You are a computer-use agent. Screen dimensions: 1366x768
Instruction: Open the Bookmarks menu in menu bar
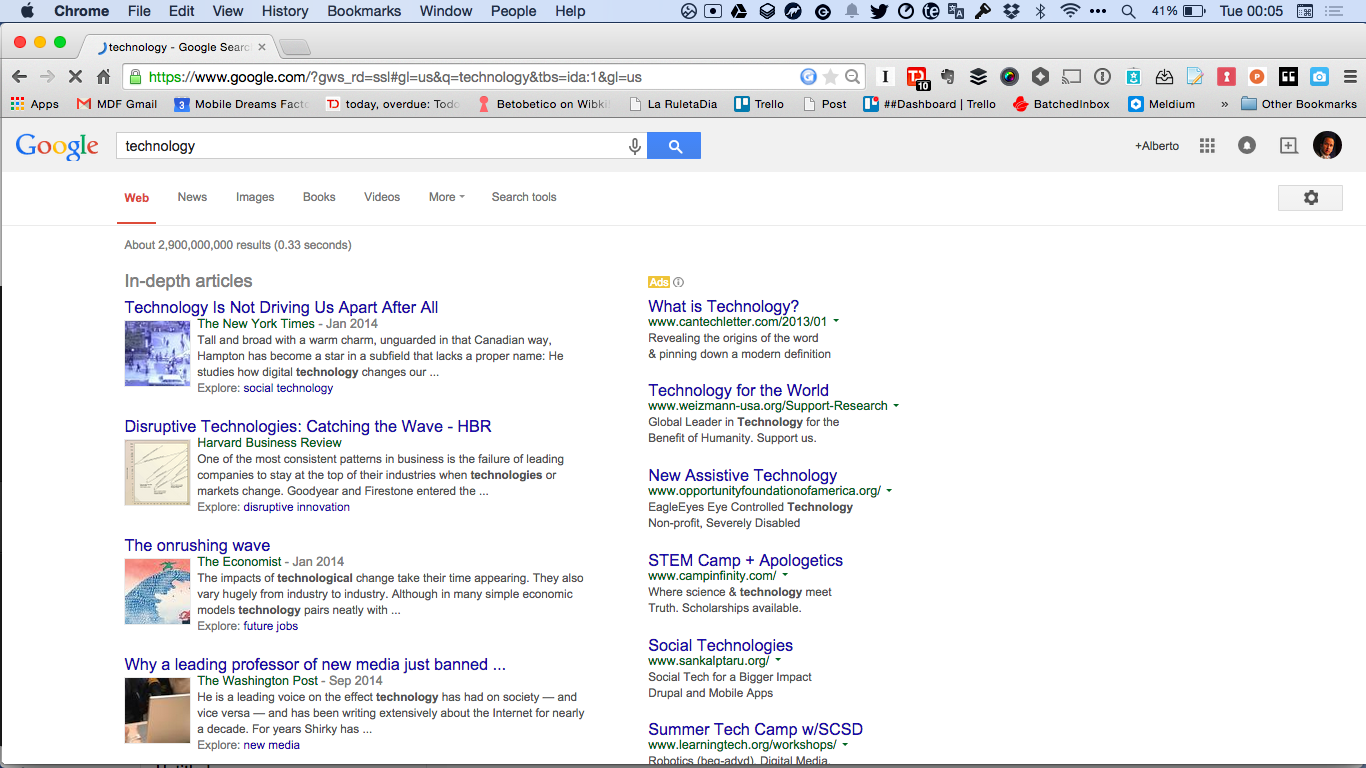[x=364, y=11]
